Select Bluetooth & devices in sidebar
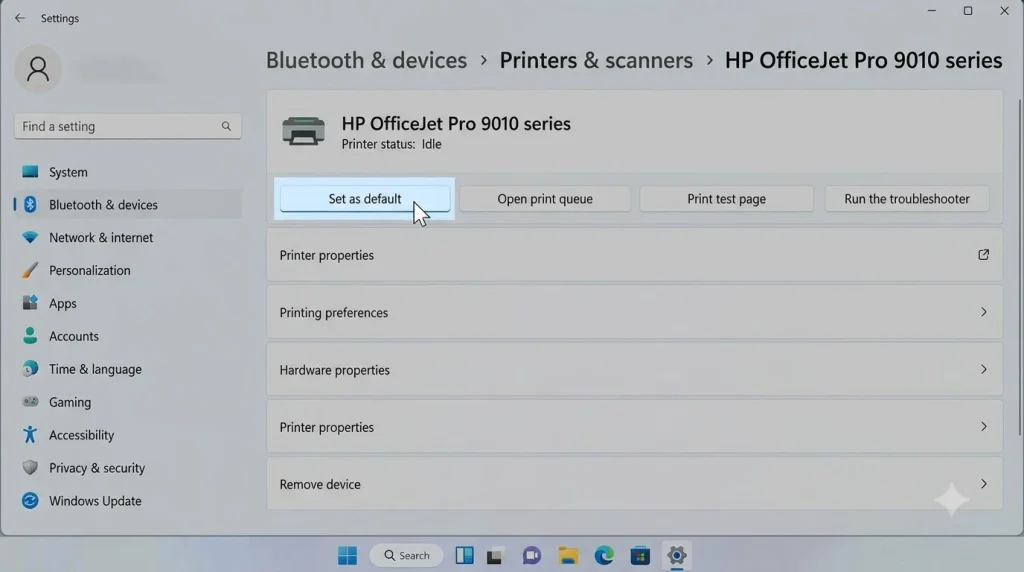The image size is (1024, 572). pyautogui.click(x=128, y=204)
